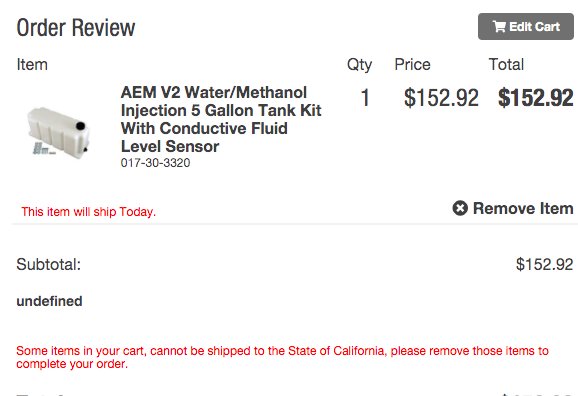578x396 pixels.
Task: Select the part number 017-30-3320
Action: pyautogui.click(x=155, y=163)
